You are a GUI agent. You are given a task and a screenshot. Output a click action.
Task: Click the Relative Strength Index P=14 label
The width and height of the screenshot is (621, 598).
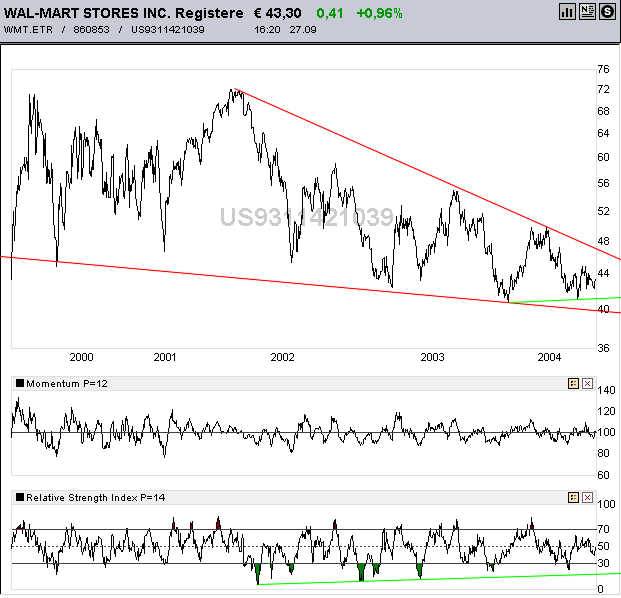point(95,497)
